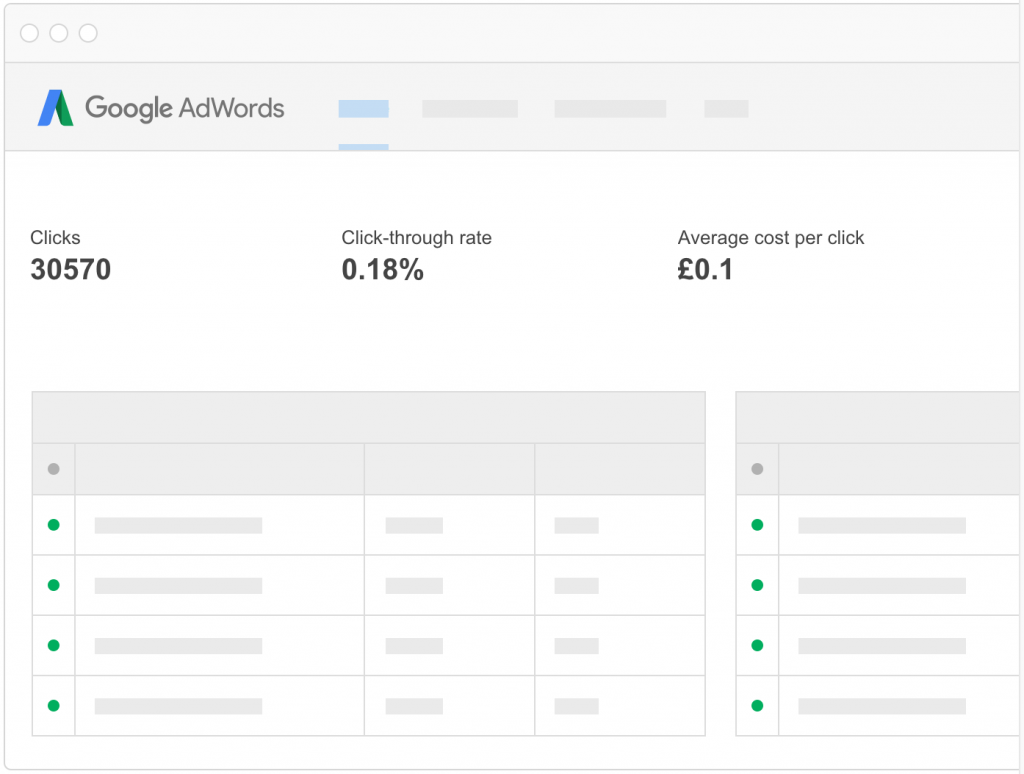The height and width of the screenshot is (774, 1024).
Task: Select the highlighted blue navigation tab
Action: coord(364,109)
